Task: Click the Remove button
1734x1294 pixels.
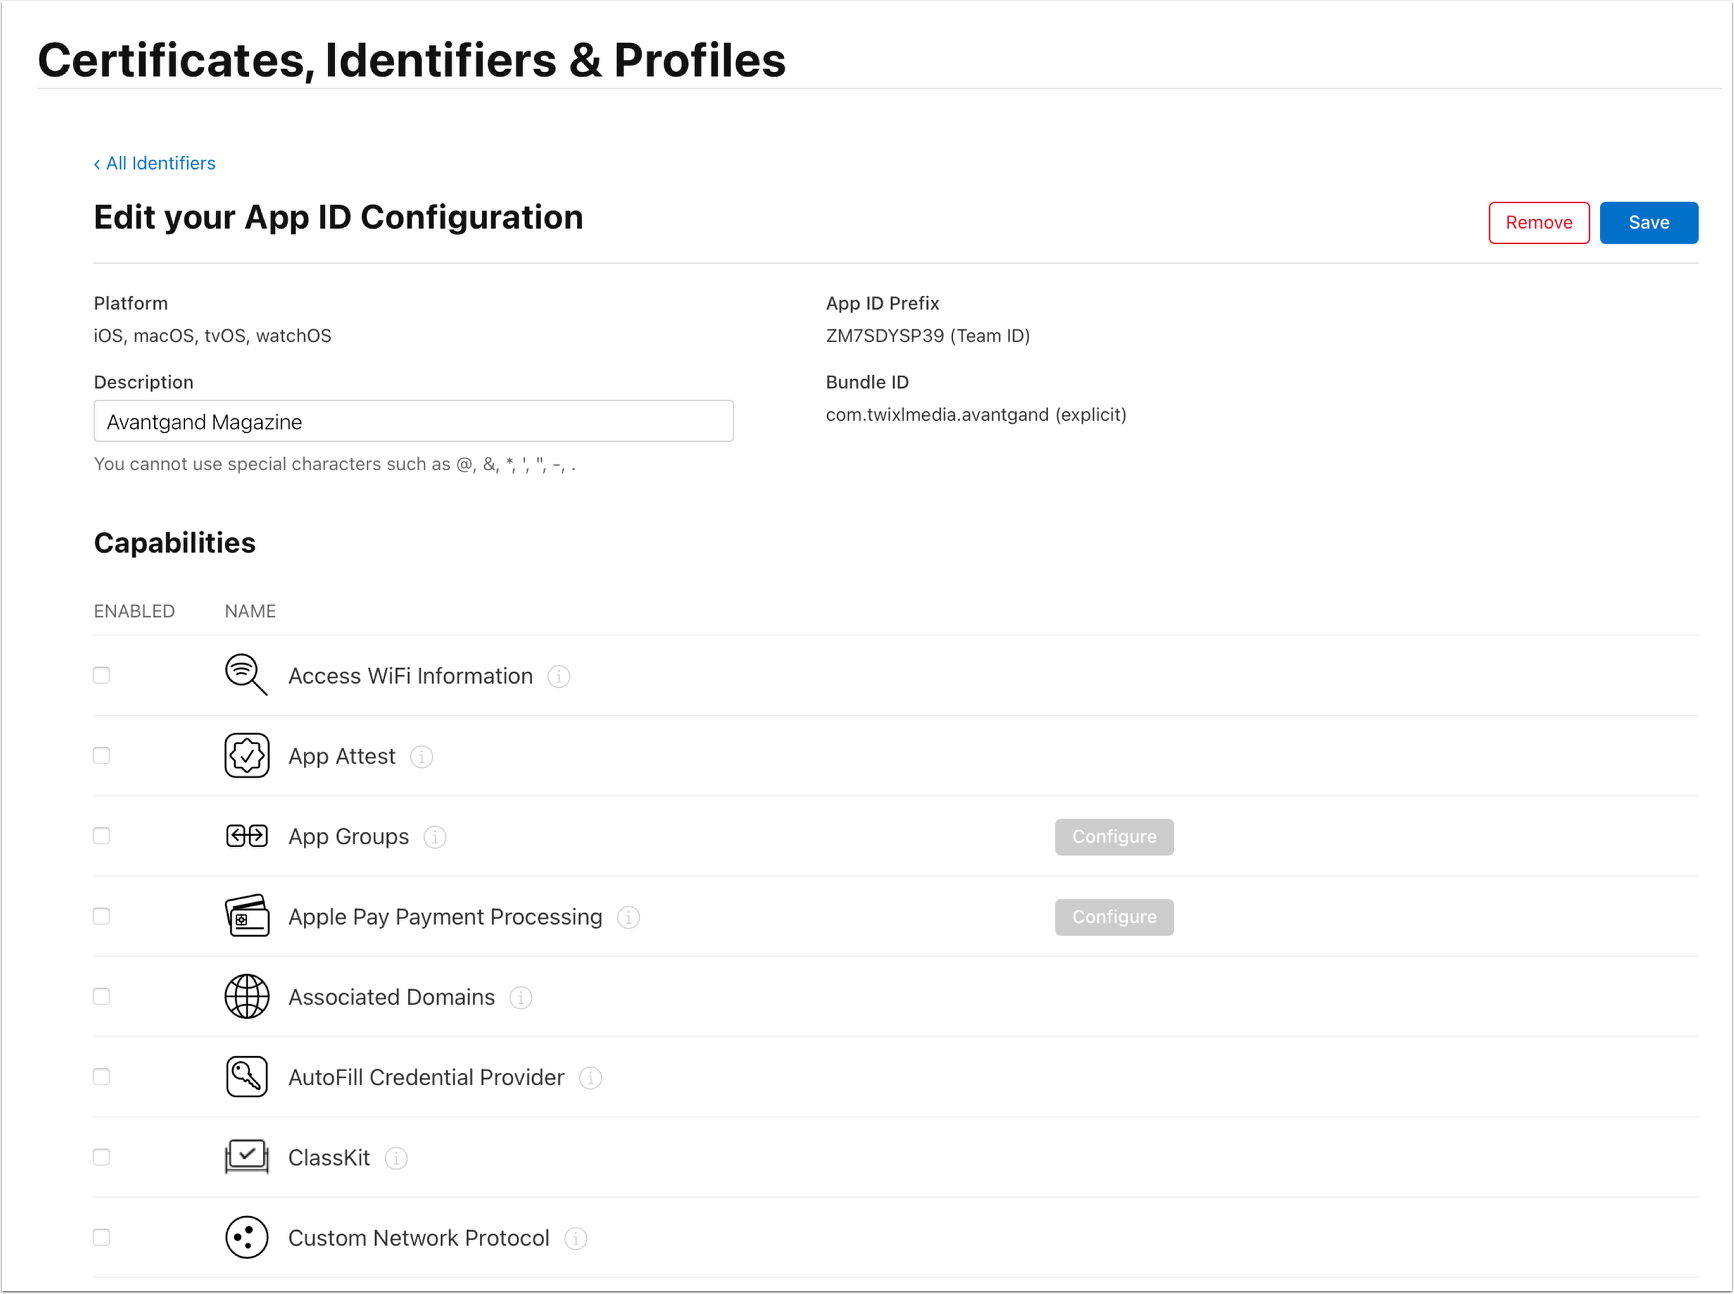Action: [x=1538, y=223]
